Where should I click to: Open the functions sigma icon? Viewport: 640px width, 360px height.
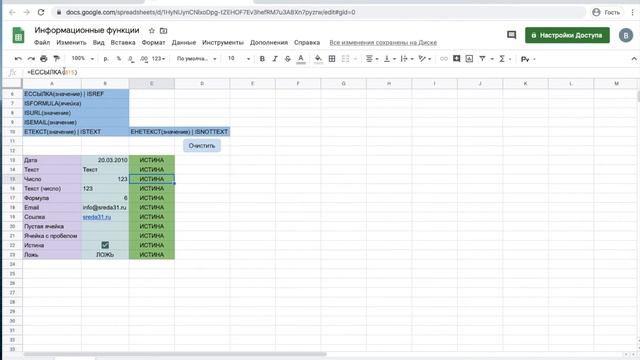pos(502,59)
